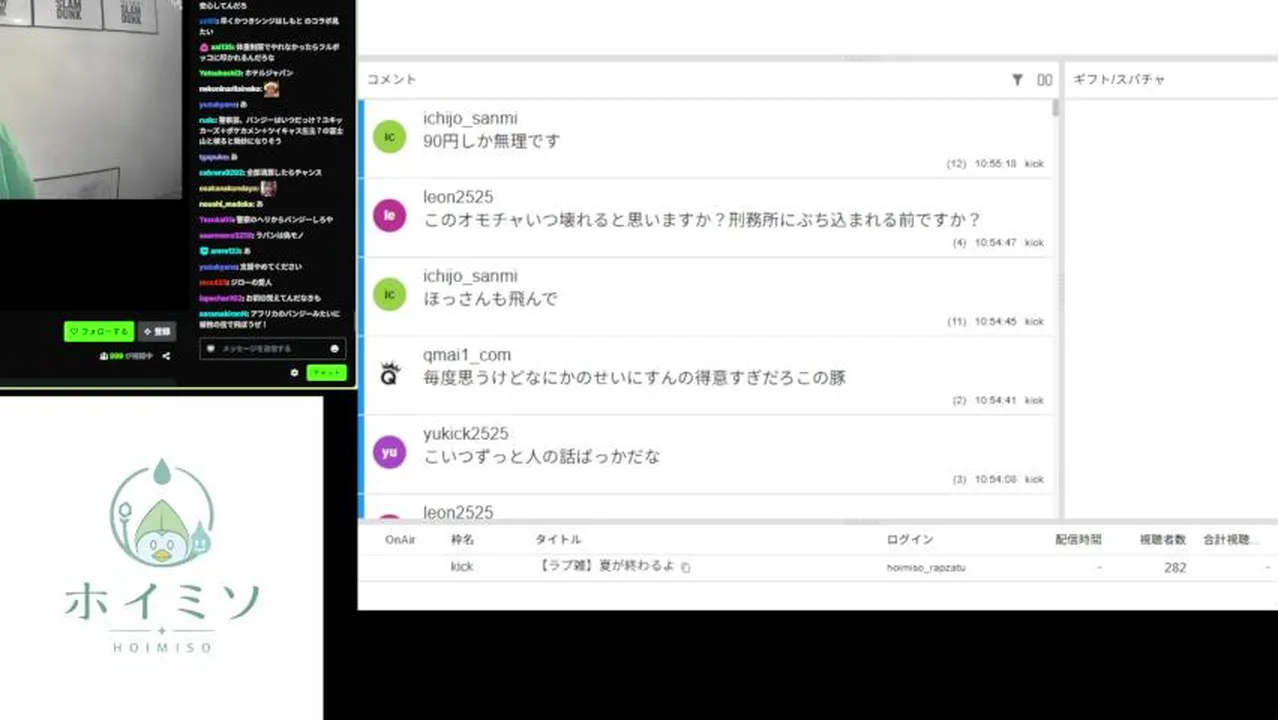
Task: Open the emoji picker in chat message box
Action: [334, 349]
